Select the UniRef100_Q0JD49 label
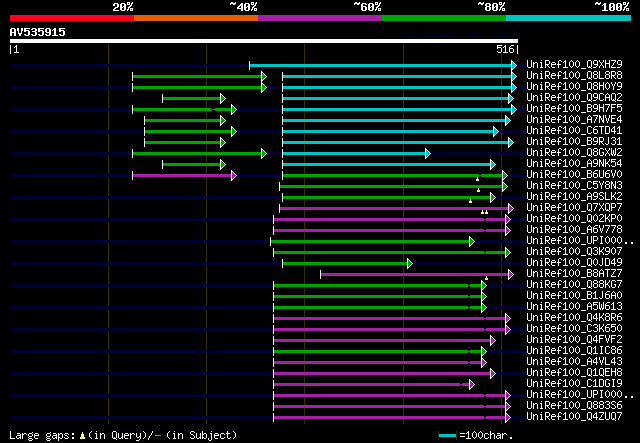This screenshot has height=443, width=640. pos(574,263)
